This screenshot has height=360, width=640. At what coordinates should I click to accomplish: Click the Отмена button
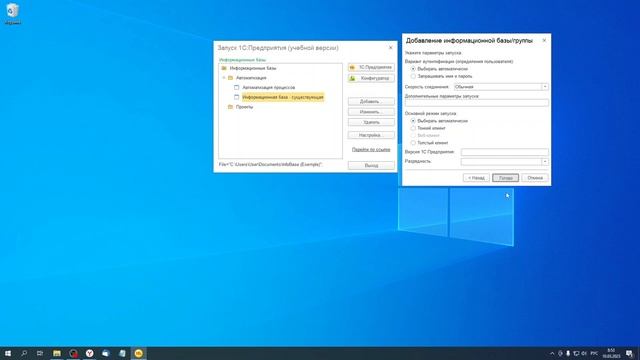pos(535,178)
